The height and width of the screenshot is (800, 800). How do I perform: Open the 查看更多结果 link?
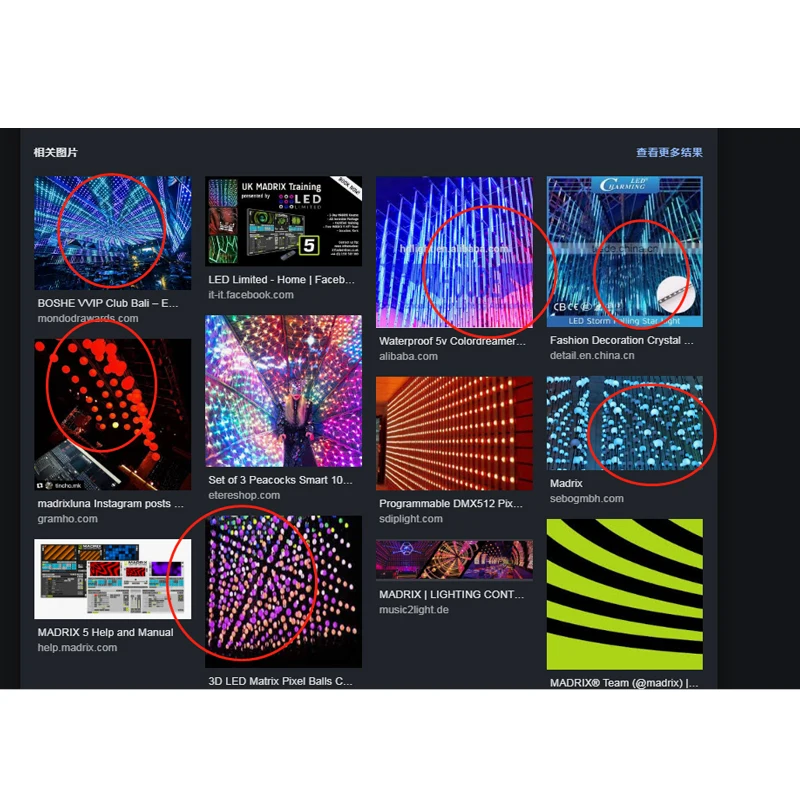(x=669, y=153)
